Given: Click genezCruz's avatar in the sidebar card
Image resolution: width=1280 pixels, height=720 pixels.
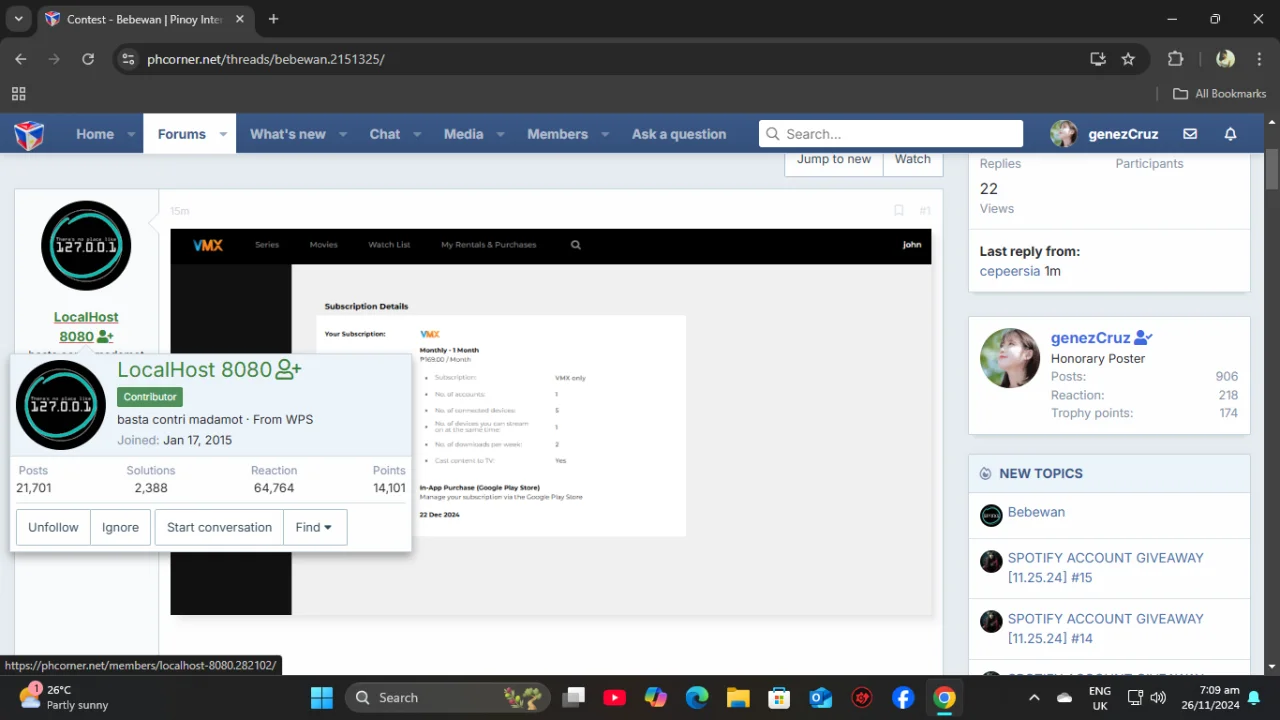Looking at the screenshot, I should [1010, 358].
